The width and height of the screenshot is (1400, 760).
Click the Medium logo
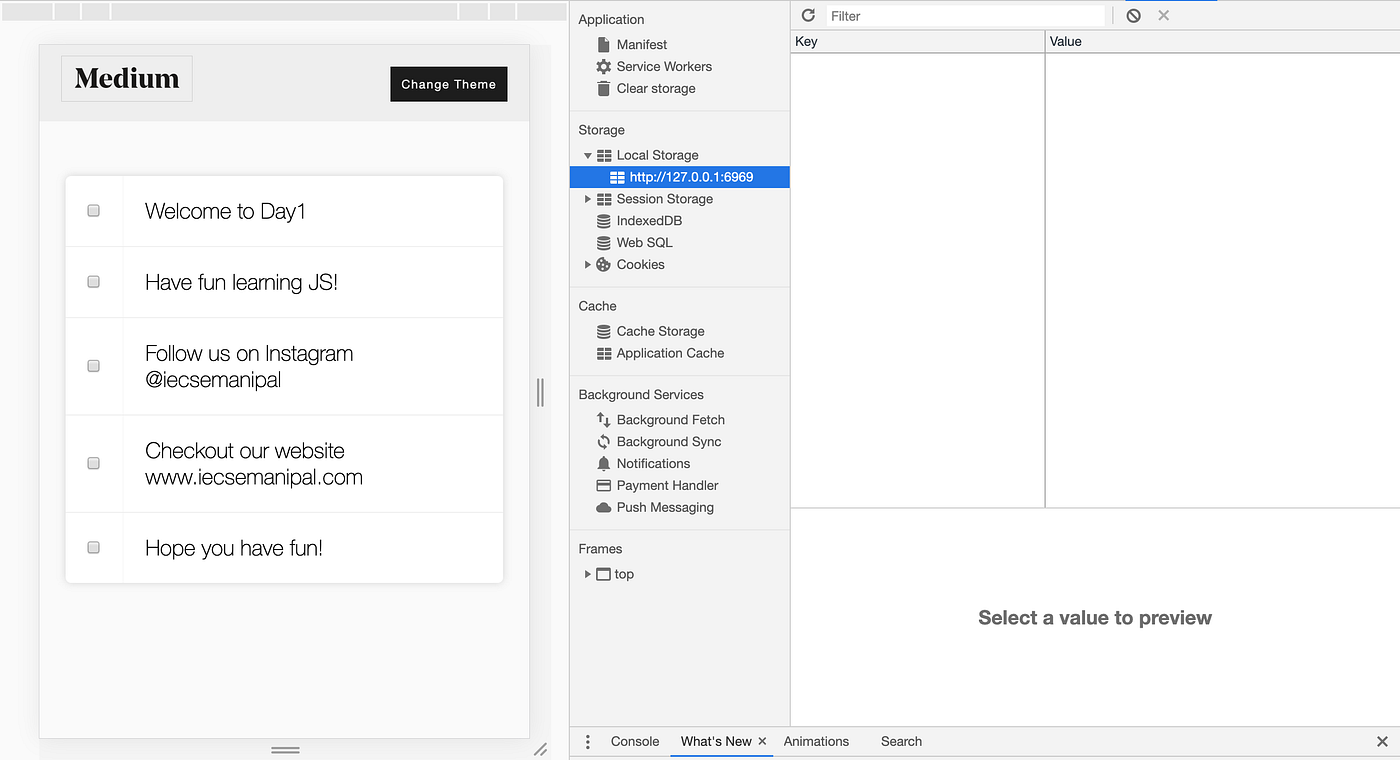point(127,79)
